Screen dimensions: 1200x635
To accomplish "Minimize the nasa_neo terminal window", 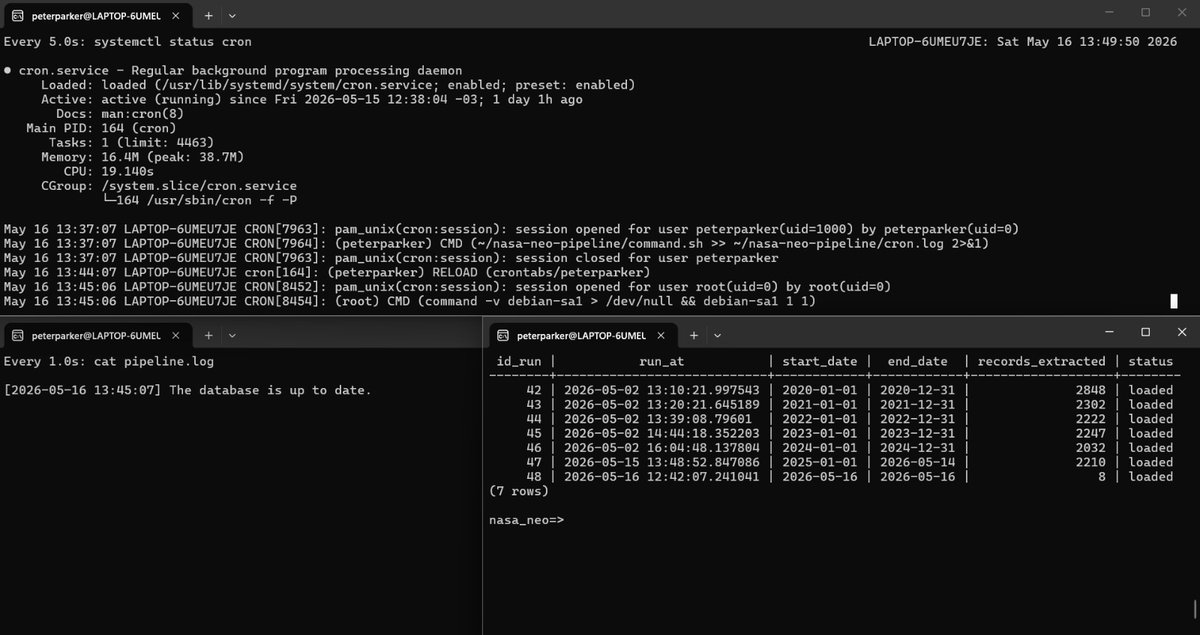I will coord(1108,331).
